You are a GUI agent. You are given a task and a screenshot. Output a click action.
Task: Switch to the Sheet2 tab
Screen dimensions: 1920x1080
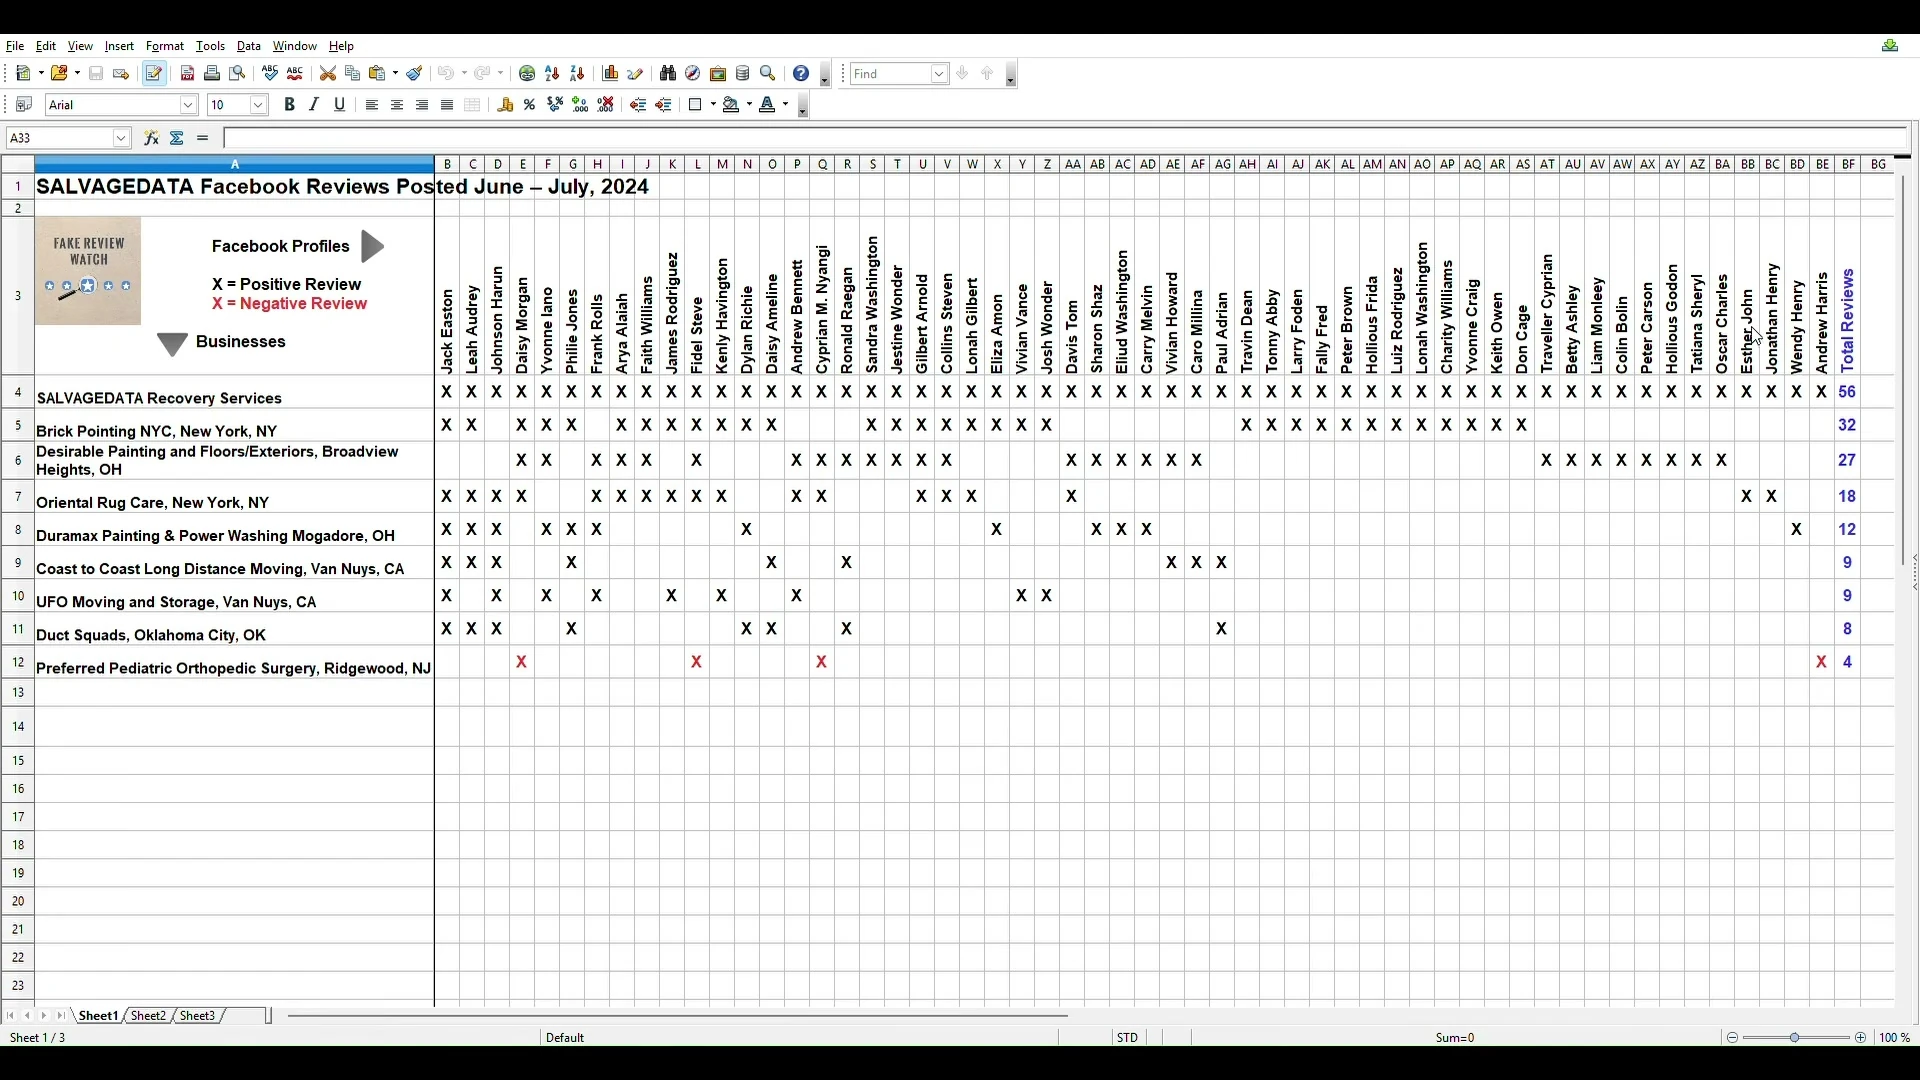tap(148, 1017)
